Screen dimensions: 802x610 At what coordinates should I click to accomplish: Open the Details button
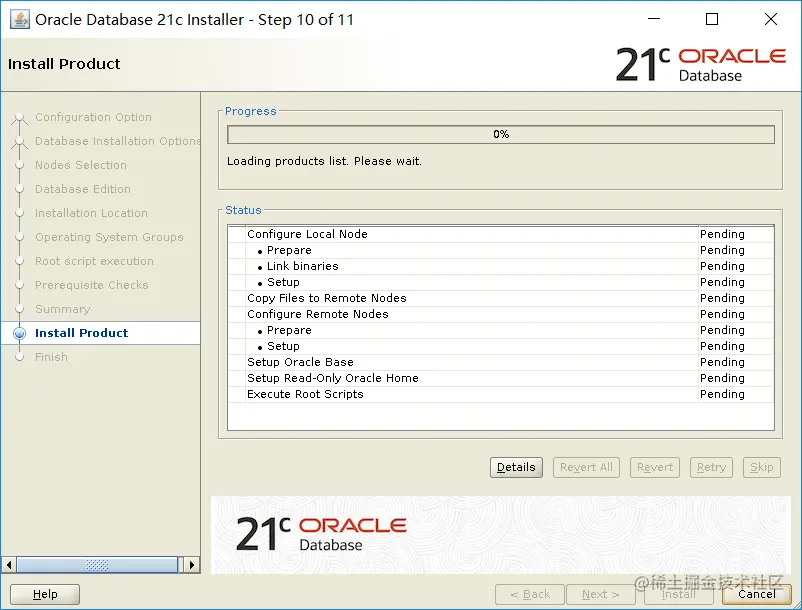pos(516,467)
